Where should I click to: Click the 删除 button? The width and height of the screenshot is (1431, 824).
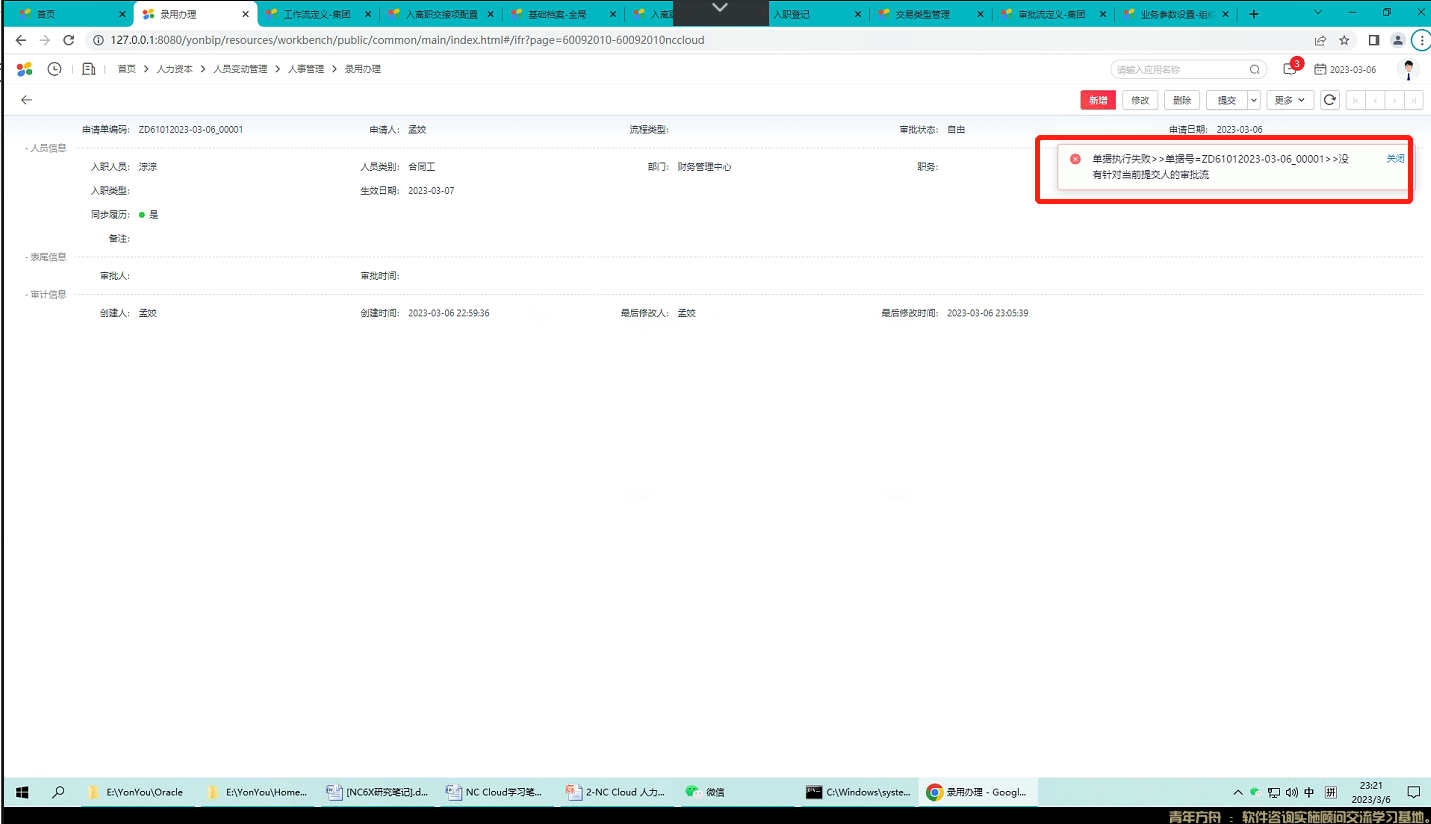[1182, 100]
